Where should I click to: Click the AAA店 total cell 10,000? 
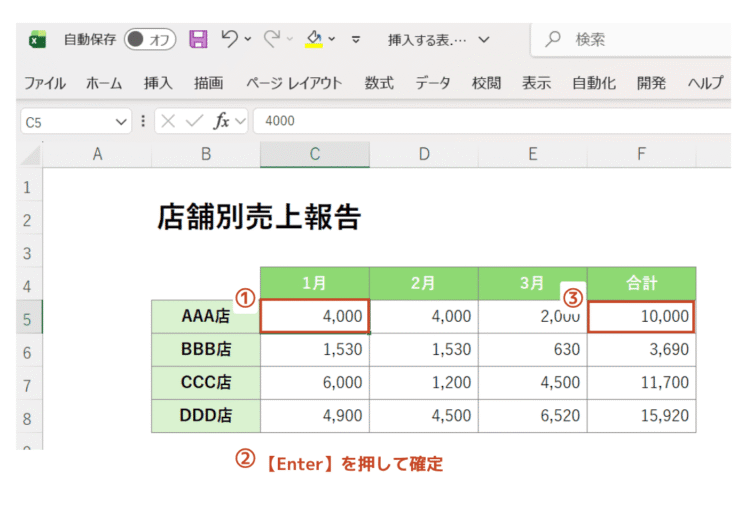pyautogui.click(x=641, y=316)
